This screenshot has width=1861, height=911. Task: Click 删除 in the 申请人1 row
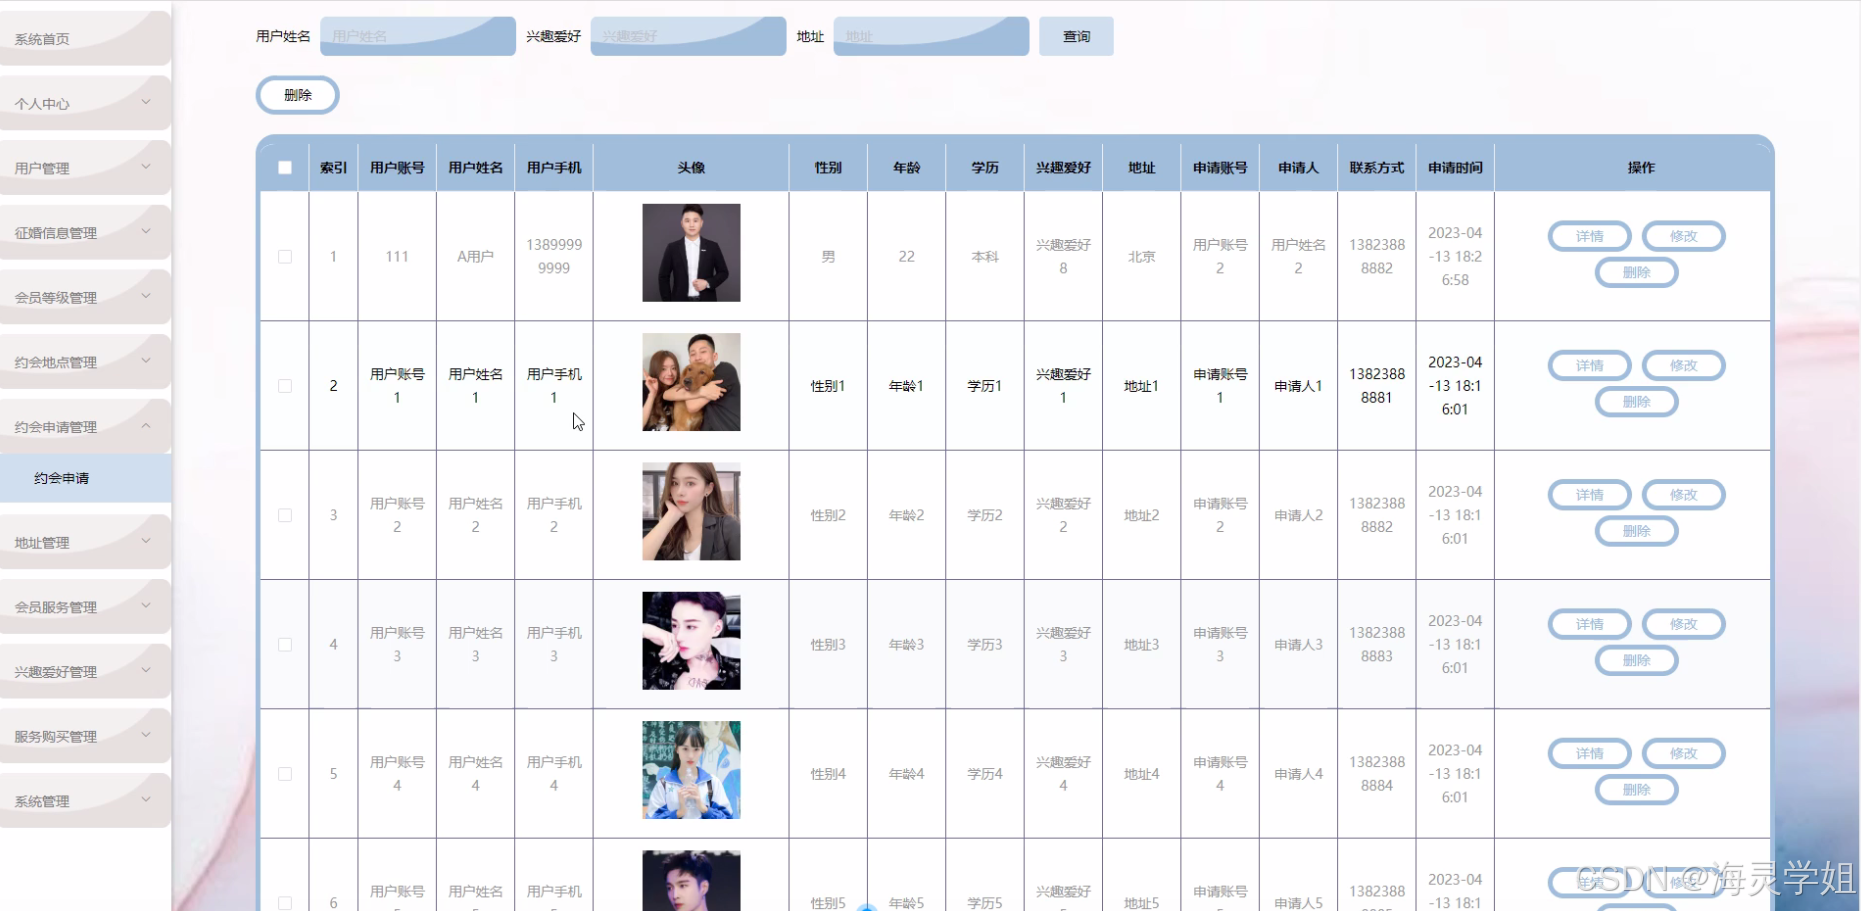click(x=1636, y=402)
